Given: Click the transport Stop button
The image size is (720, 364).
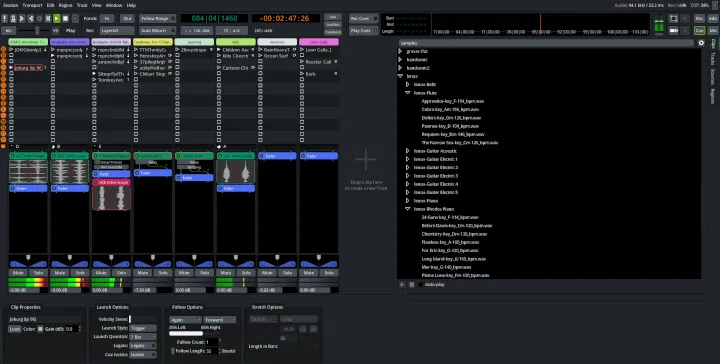Looking at the screenshot, I should [65, 18].
